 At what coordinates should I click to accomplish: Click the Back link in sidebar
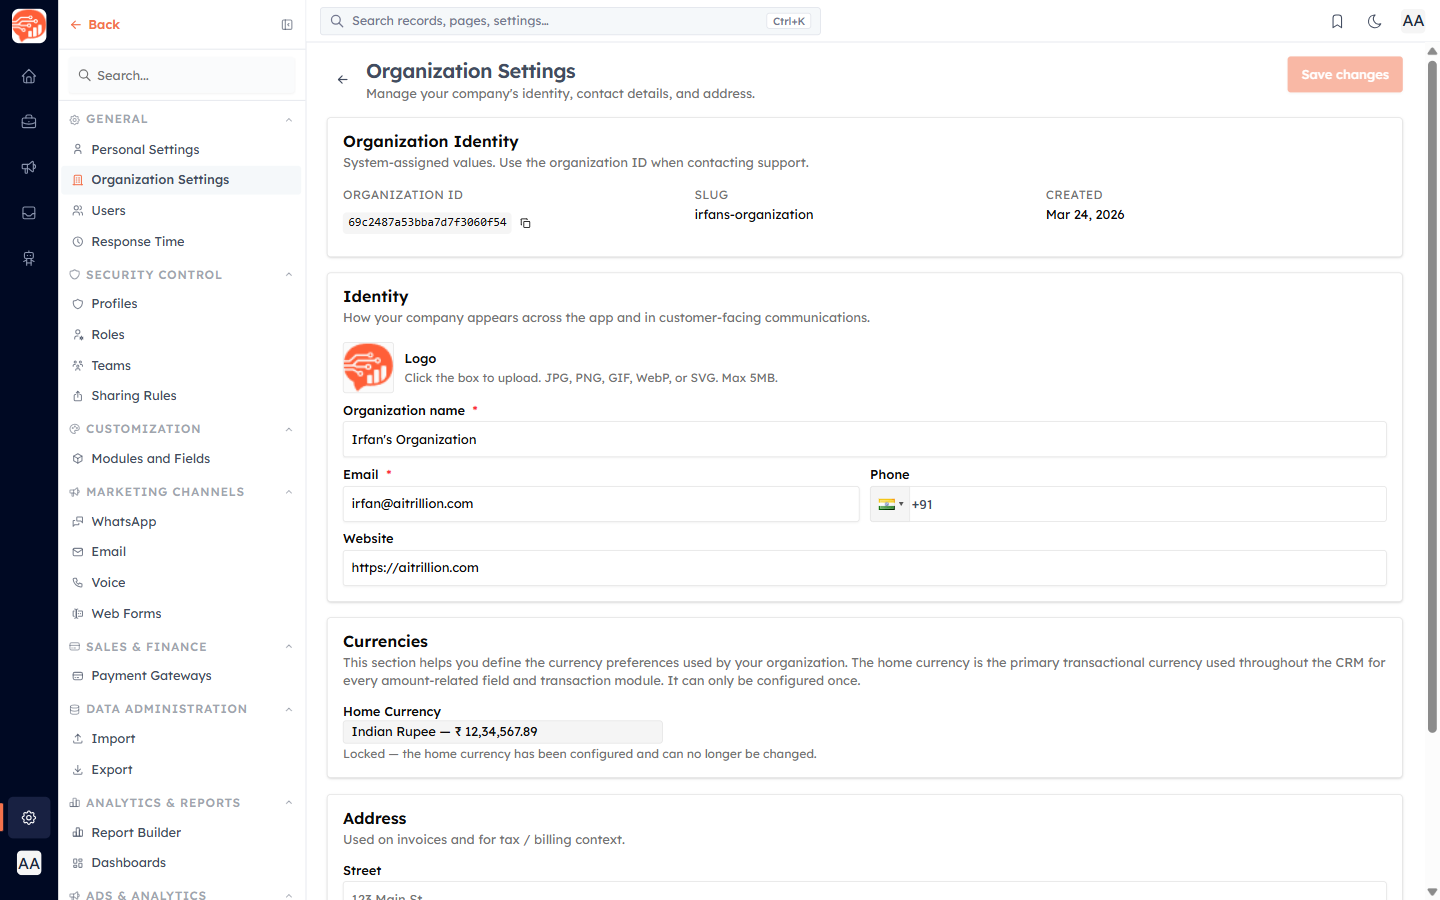tap(95, 25)
